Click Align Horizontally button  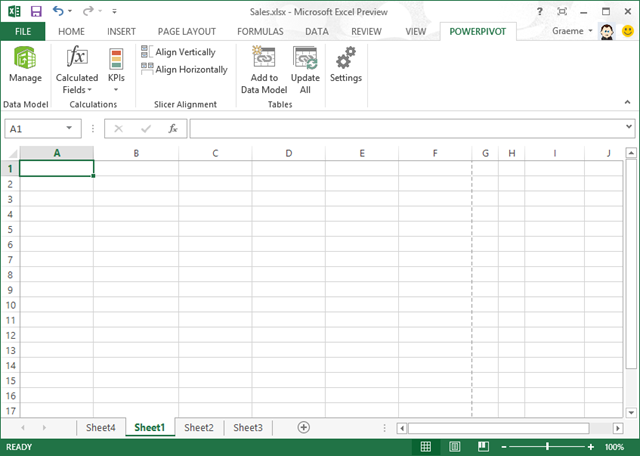[x=184, y=70]
